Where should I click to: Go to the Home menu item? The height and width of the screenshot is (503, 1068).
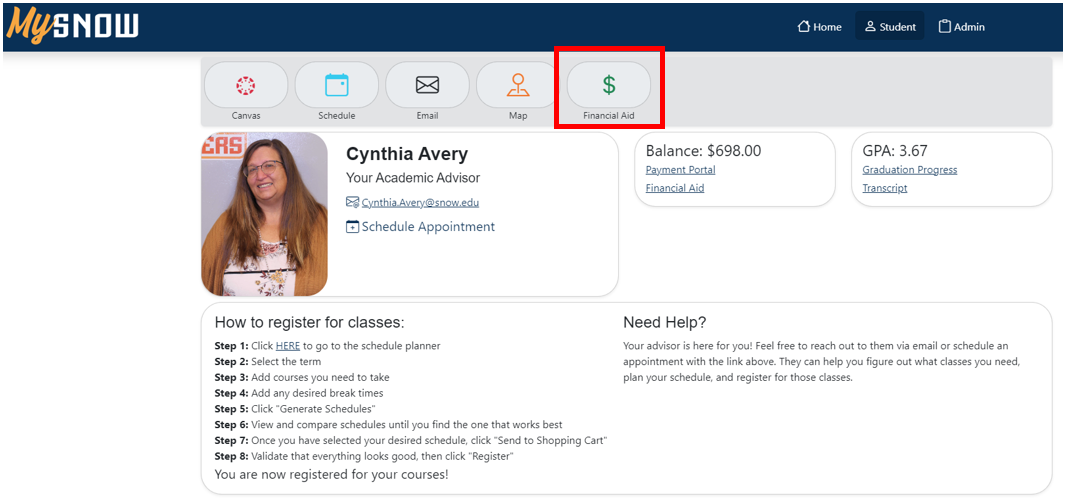[x=827, y=27]
